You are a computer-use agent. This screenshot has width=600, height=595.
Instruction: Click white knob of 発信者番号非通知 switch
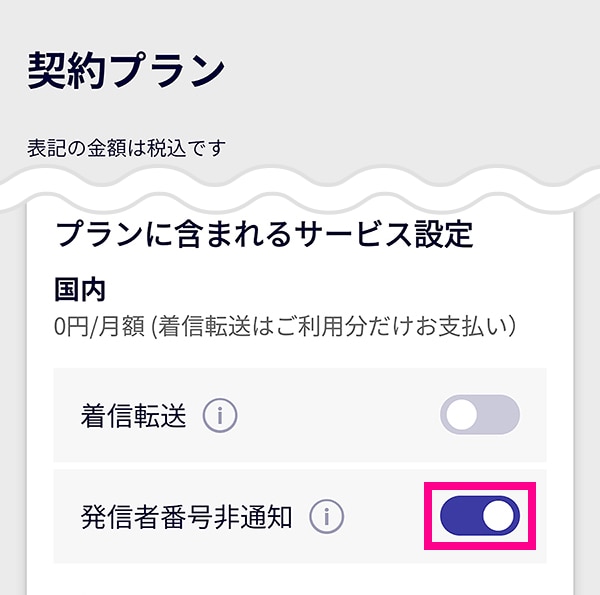click(x=498, y=516)
